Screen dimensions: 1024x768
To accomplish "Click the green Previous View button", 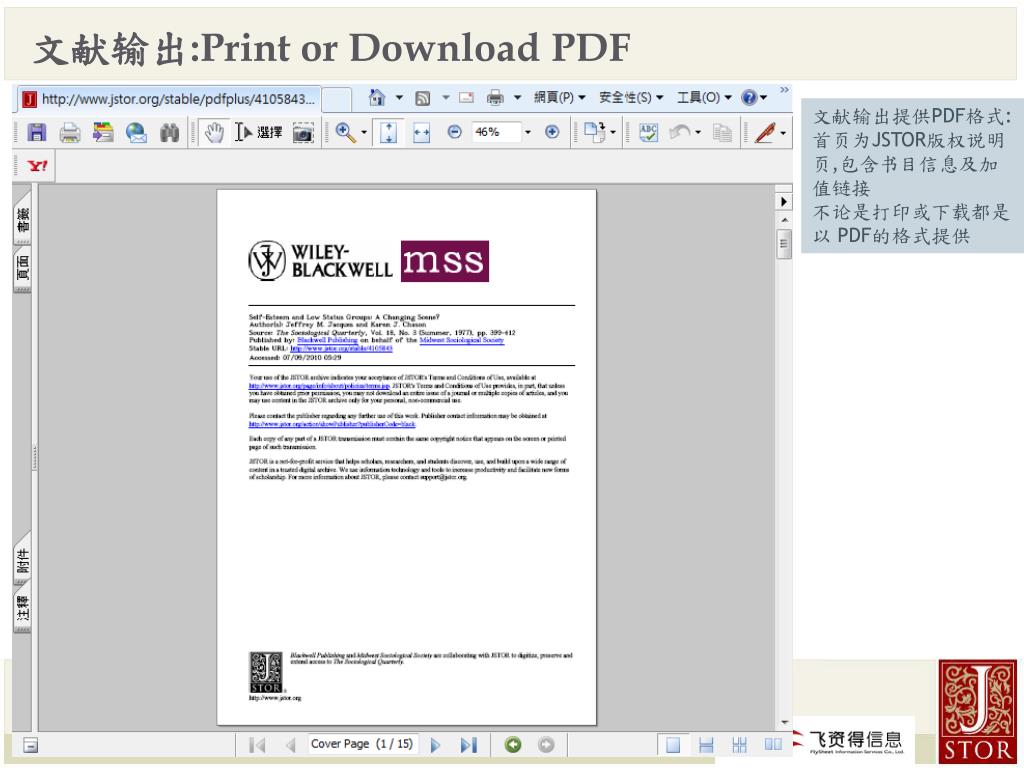I will [x=513, y=744].
